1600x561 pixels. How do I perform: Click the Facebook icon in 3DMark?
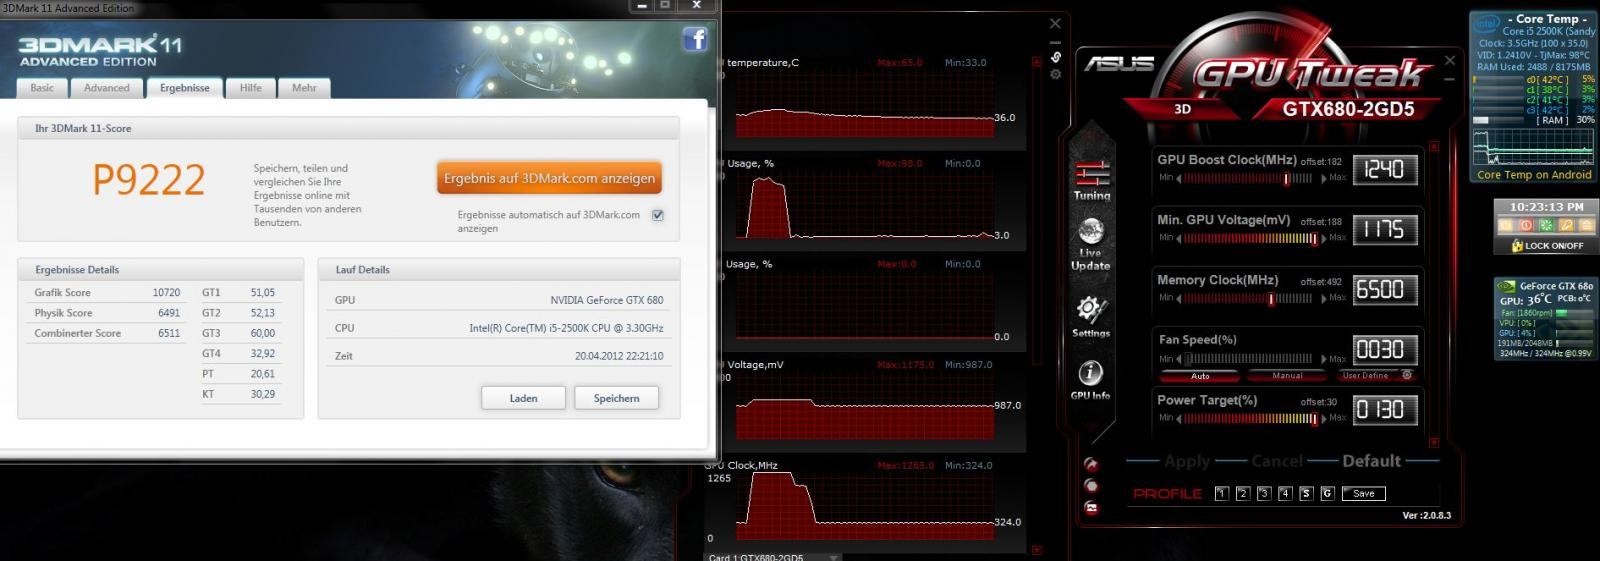tap(695, 39)
